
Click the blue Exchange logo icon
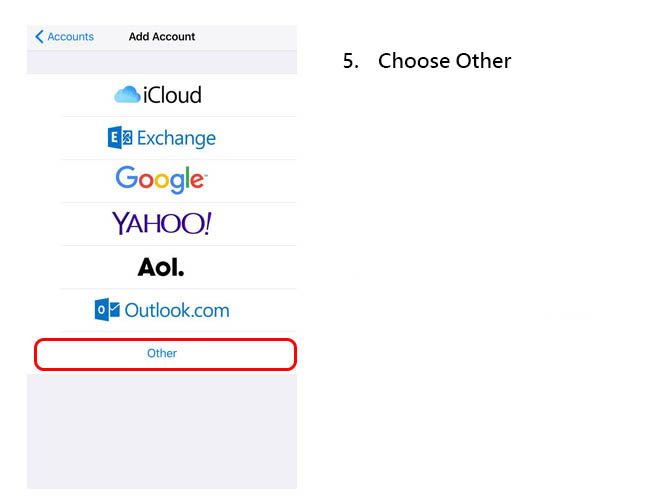click(x=120, y=137)
